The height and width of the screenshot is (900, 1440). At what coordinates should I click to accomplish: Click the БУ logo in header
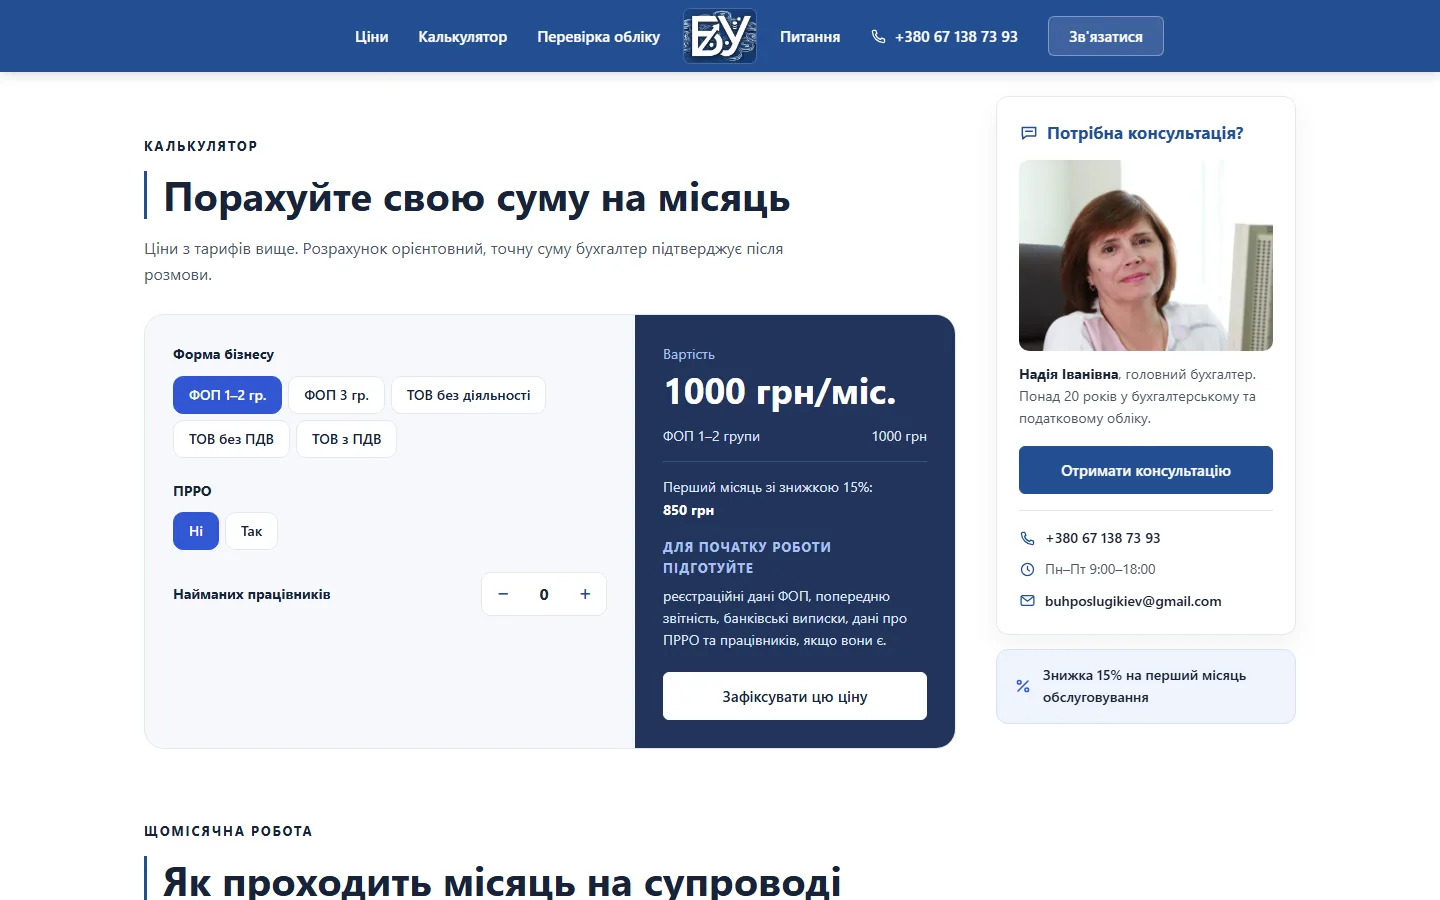pyautogui.click(x=720, y=36)
